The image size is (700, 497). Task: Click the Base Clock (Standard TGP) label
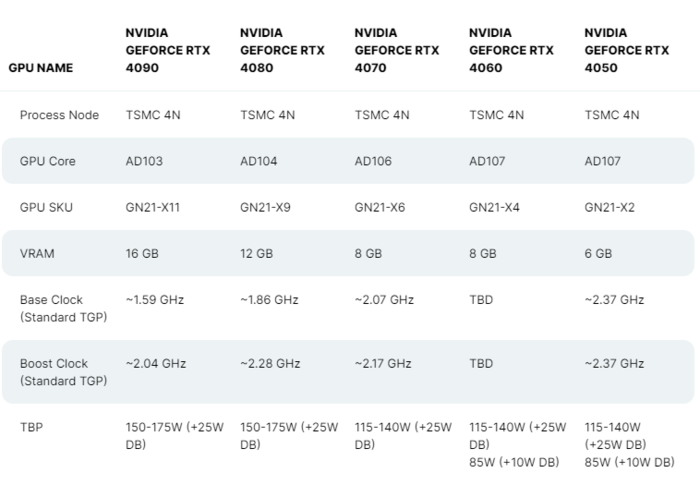(x=63, y=308)
